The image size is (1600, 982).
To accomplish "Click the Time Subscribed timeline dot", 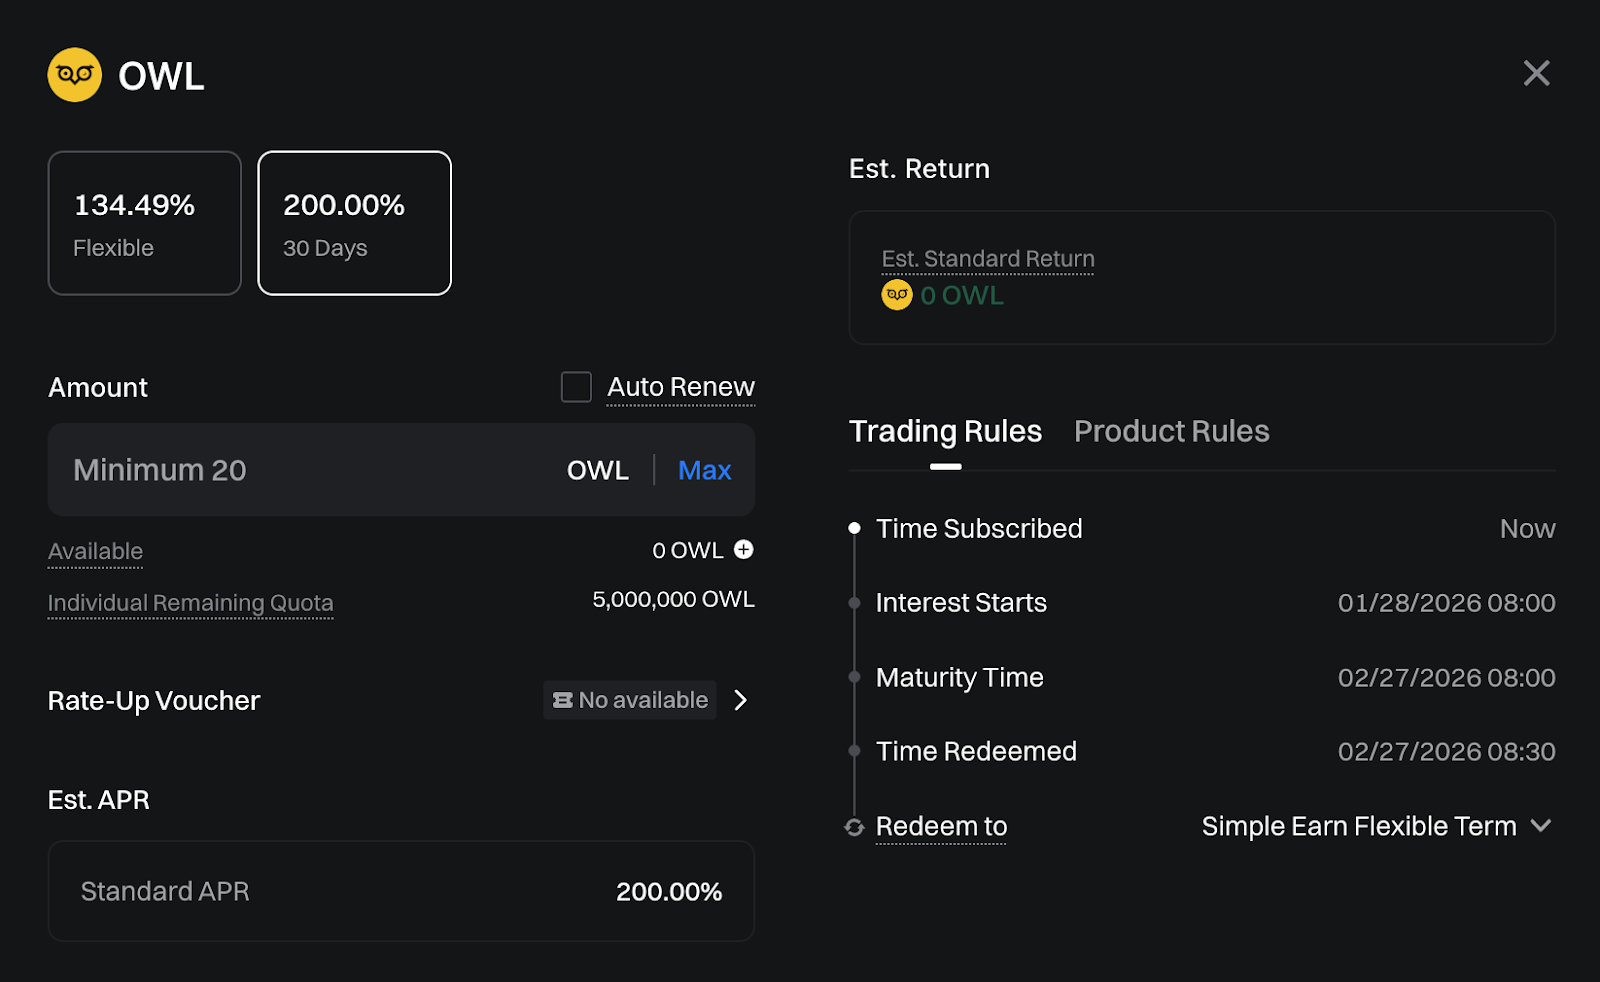I will (x=854, y=528).
